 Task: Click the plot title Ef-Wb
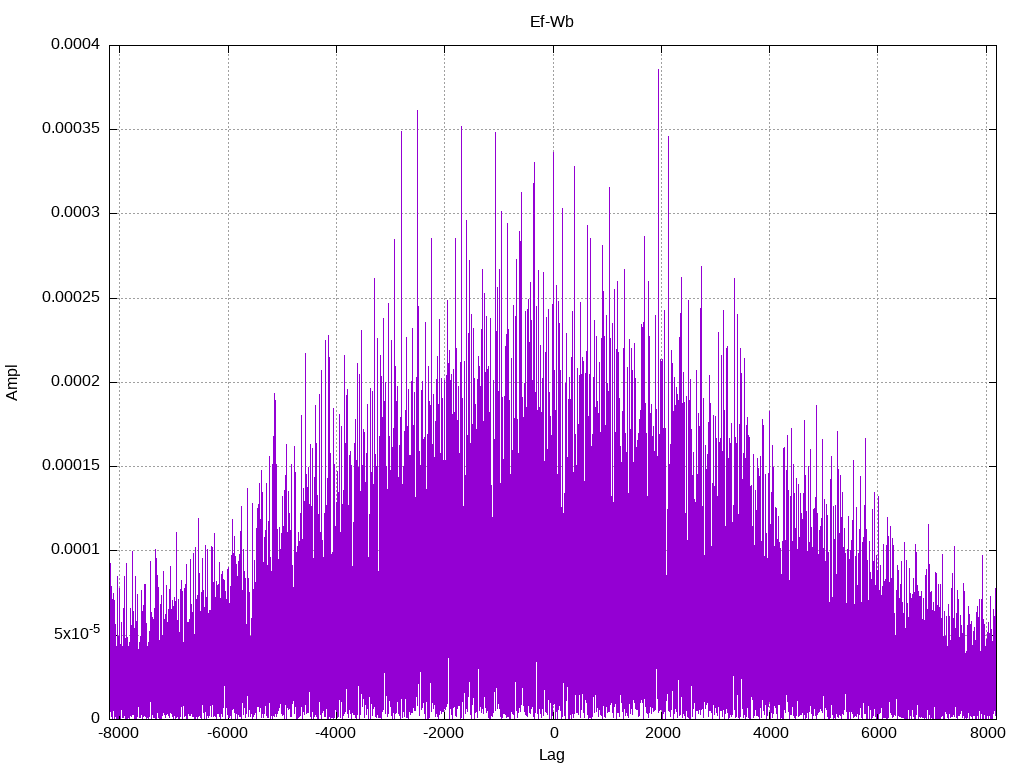[552, 22]
